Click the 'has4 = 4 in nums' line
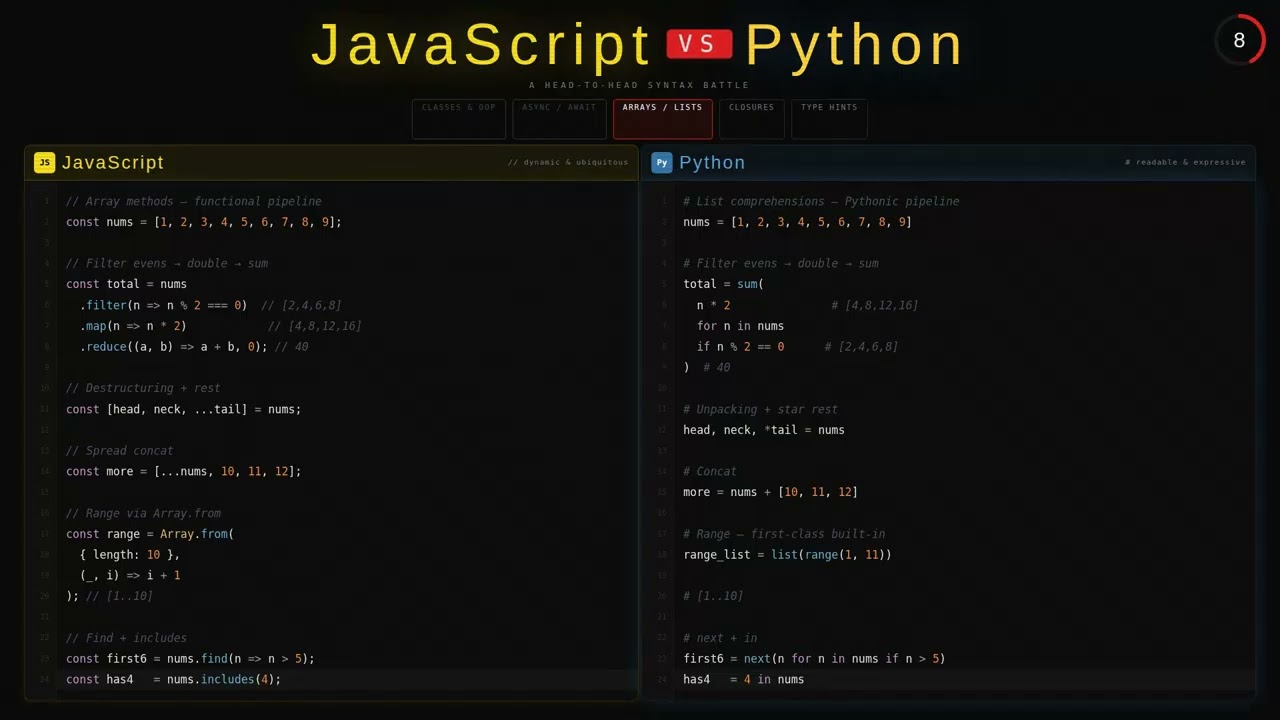 pyautogui.click(x=743, y=679)
